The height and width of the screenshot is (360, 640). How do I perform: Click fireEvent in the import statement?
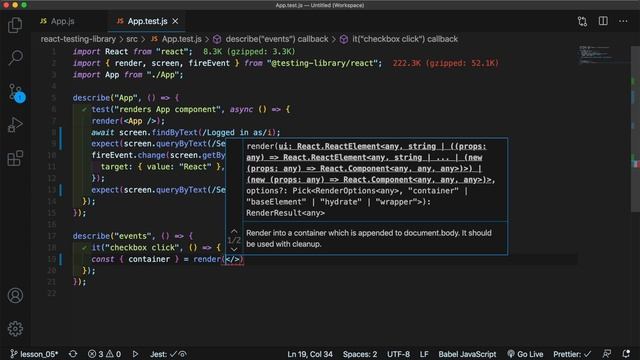tap(209, 63)
